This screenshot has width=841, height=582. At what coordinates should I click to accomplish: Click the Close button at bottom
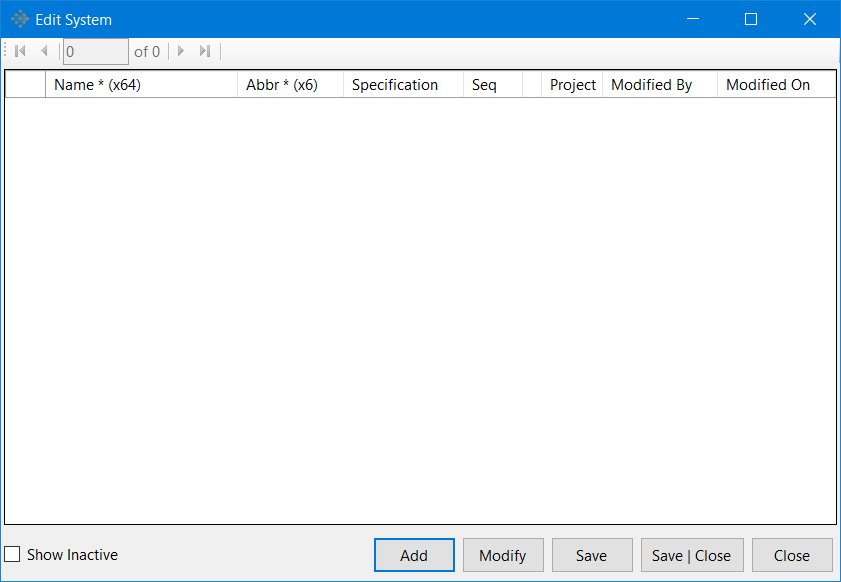point(792,555)
